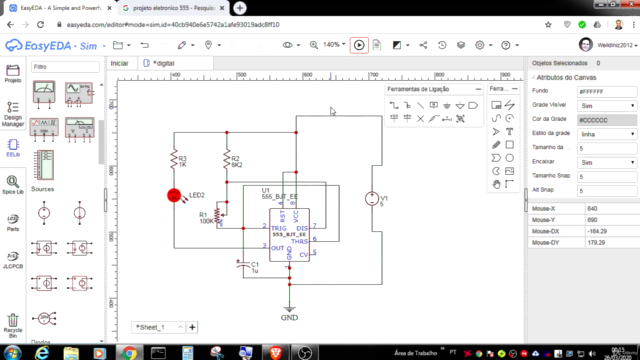The width and height of the screenshot is (640, 360).
Task: Place an outlined ground symbol
Action: (460, 105)
